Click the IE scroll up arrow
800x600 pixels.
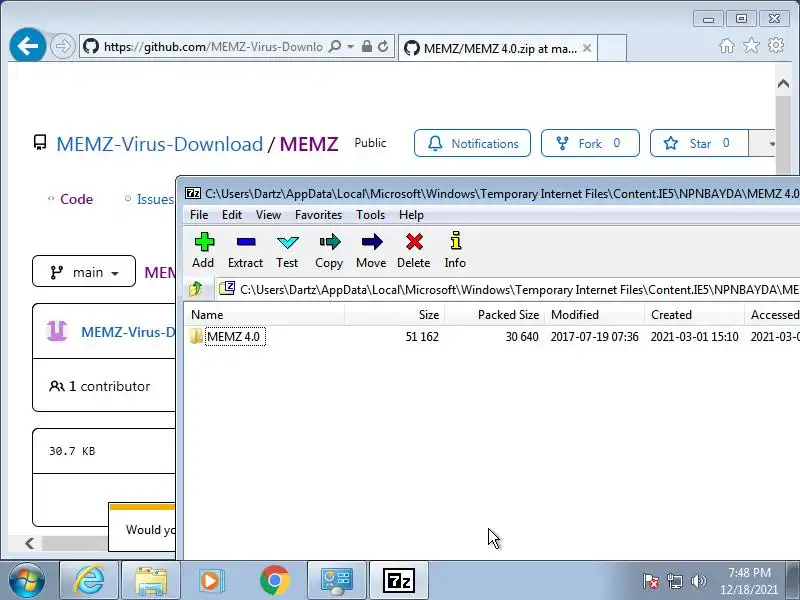(x=783, y=84)
